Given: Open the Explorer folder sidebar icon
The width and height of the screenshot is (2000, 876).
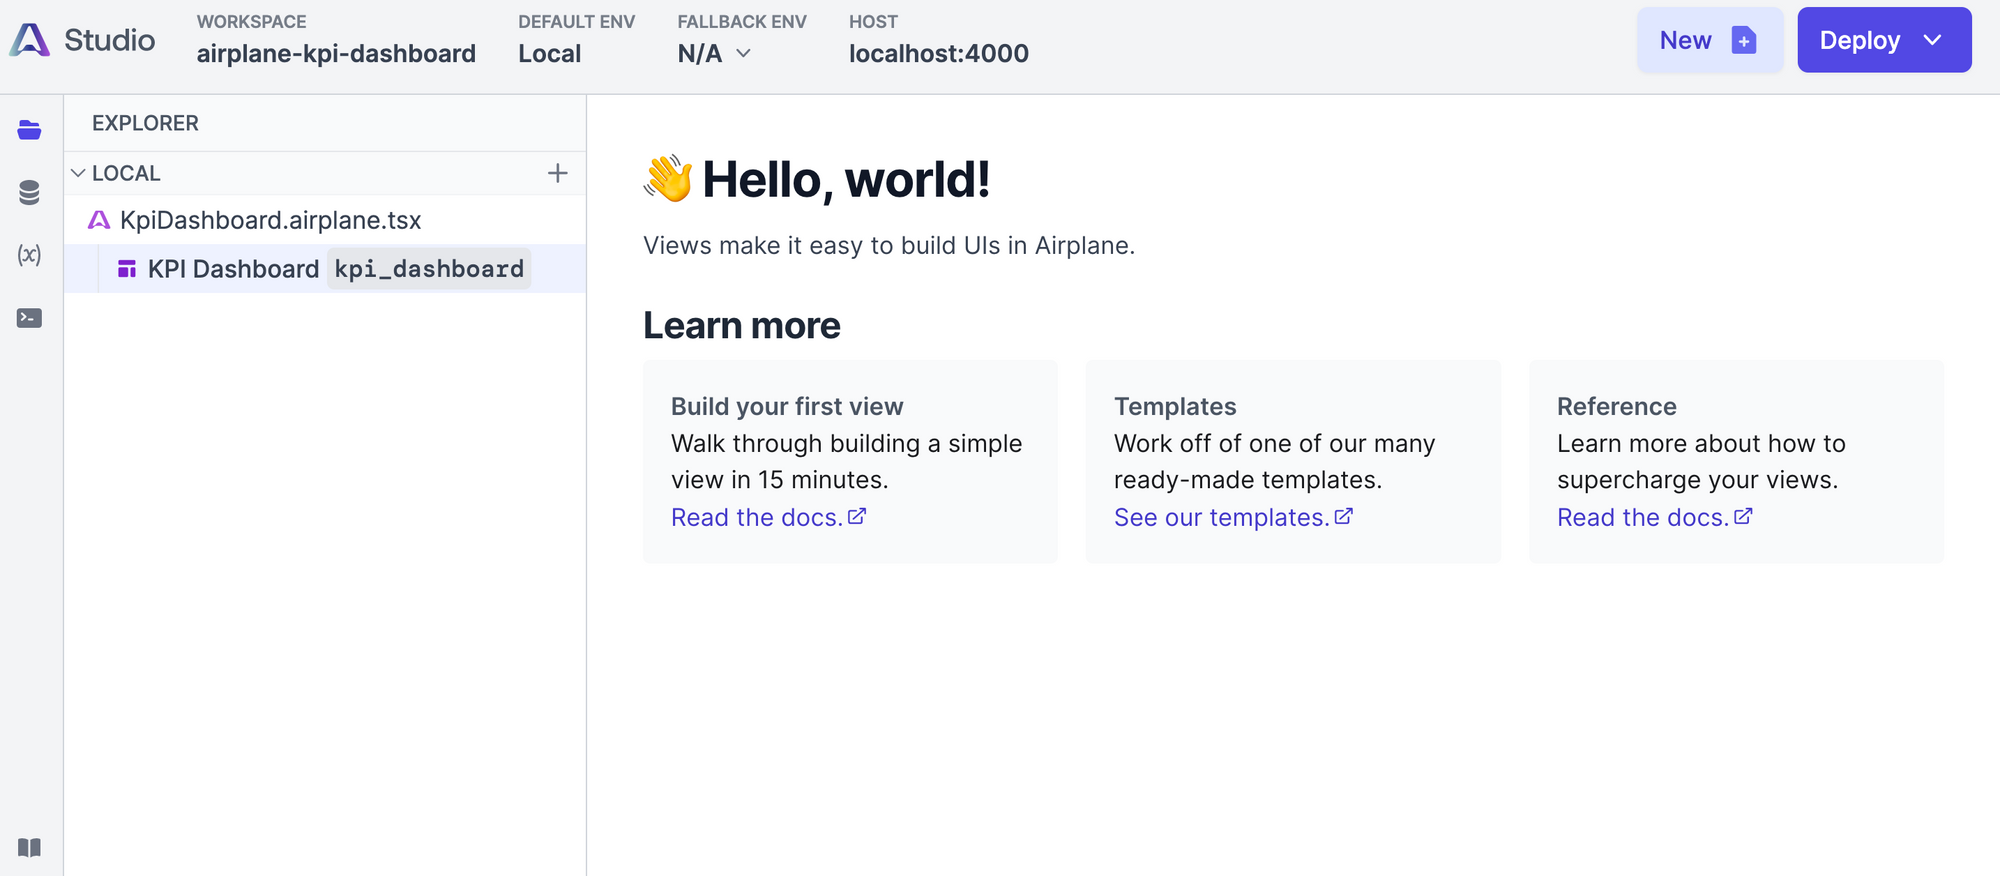Looking at the screenshot, I should (29, 130).
